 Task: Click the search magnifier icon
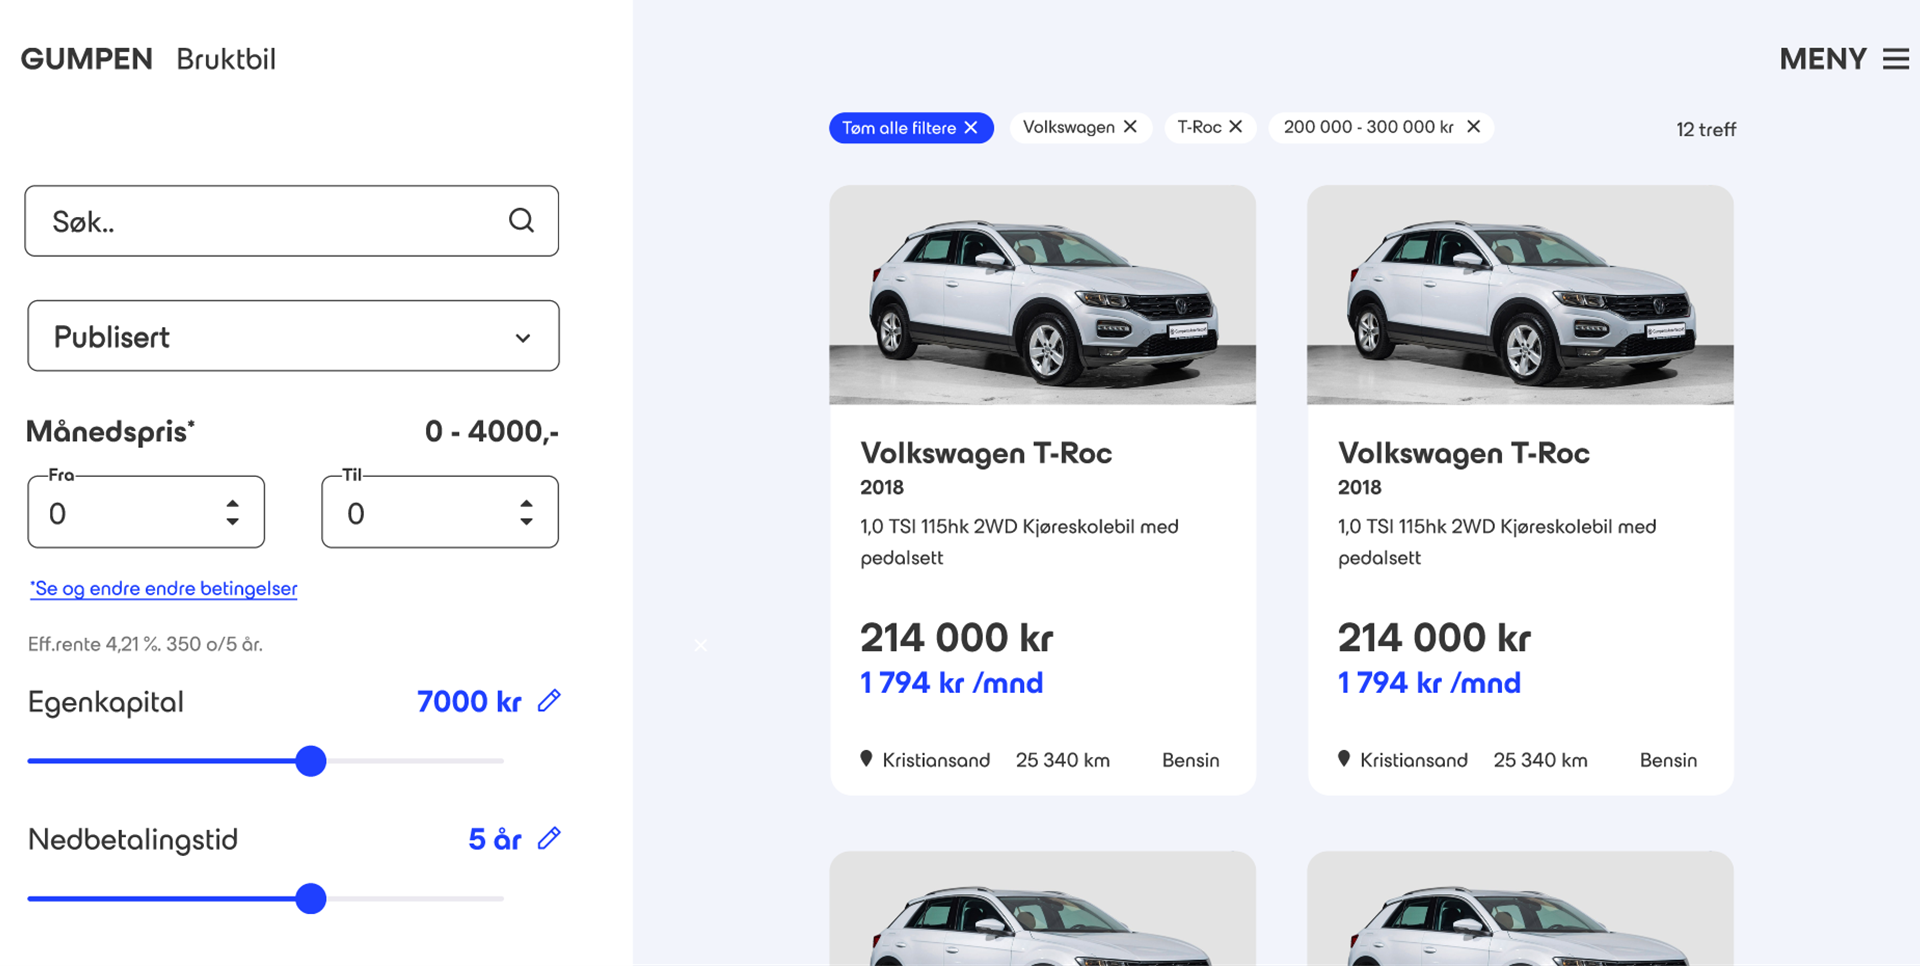tap(521, 221)
